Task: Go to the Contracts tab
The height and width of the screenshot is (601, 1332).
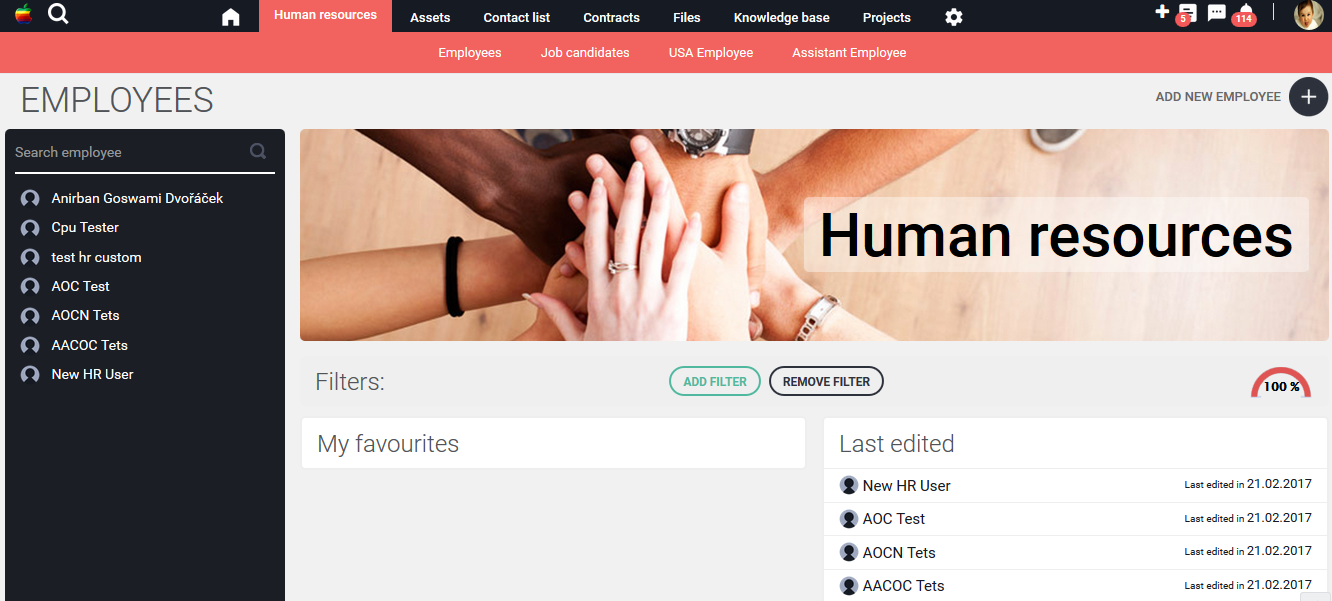Action: coord(611,17)
